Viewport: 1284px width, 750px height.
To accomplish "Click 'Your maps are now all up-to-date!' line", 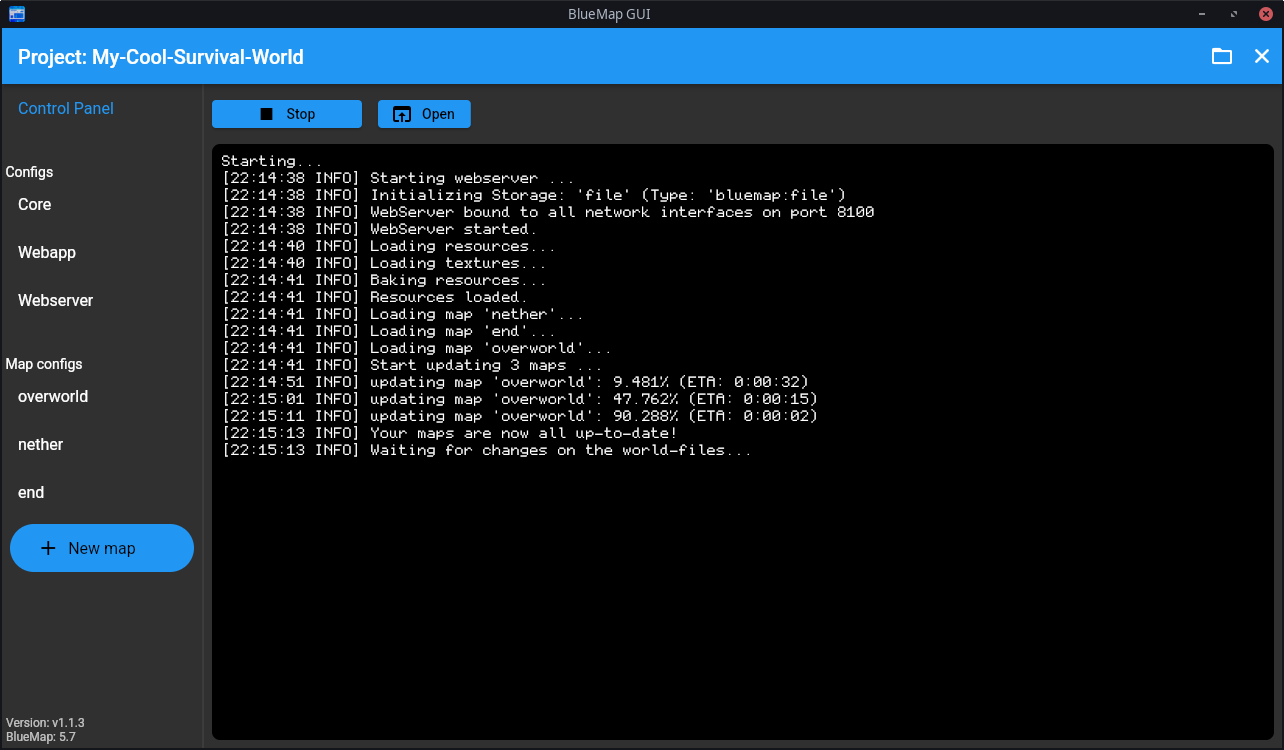I will click(449, 433).
